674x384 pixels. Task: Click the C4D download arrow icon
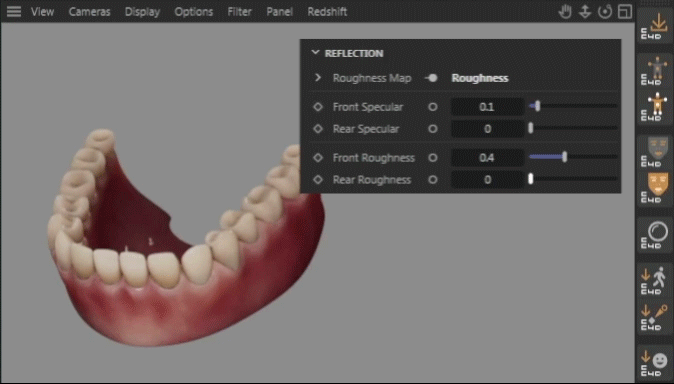(655, 26)
